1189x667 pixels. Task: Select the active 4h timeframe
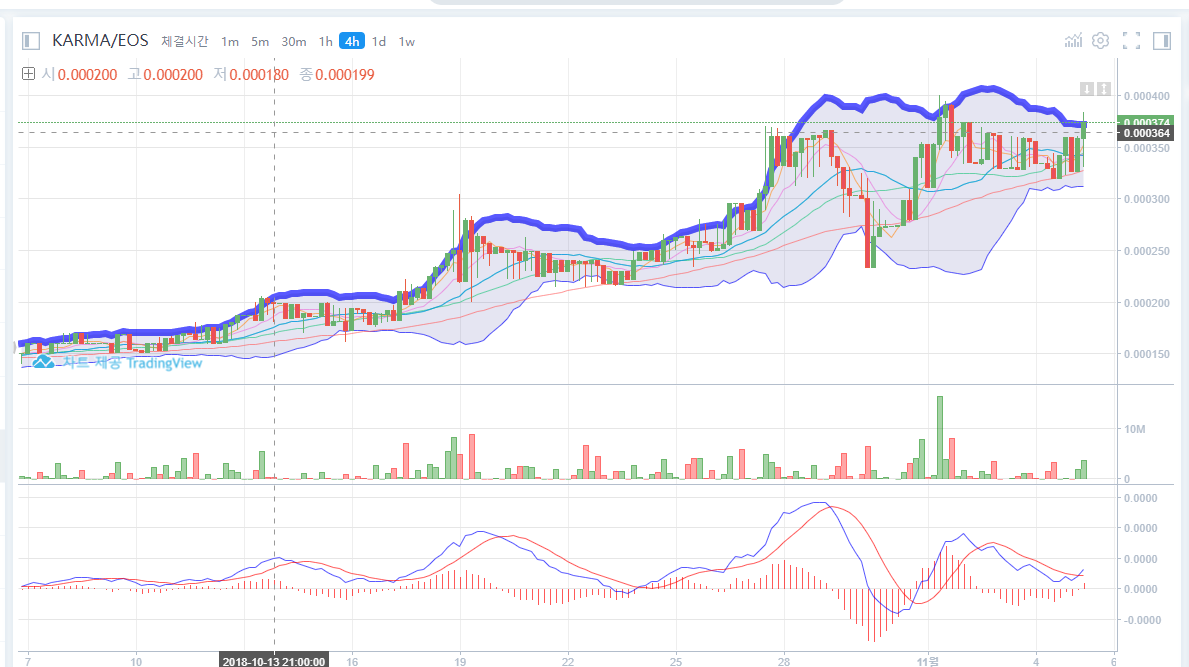click(x=352, y=42)
